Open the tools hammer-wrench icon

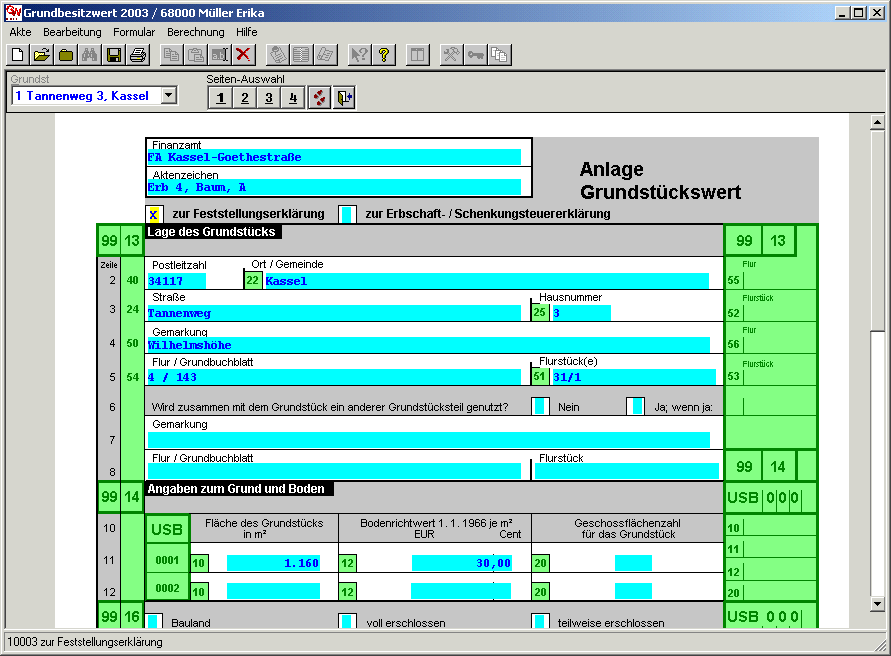(451, 55)
